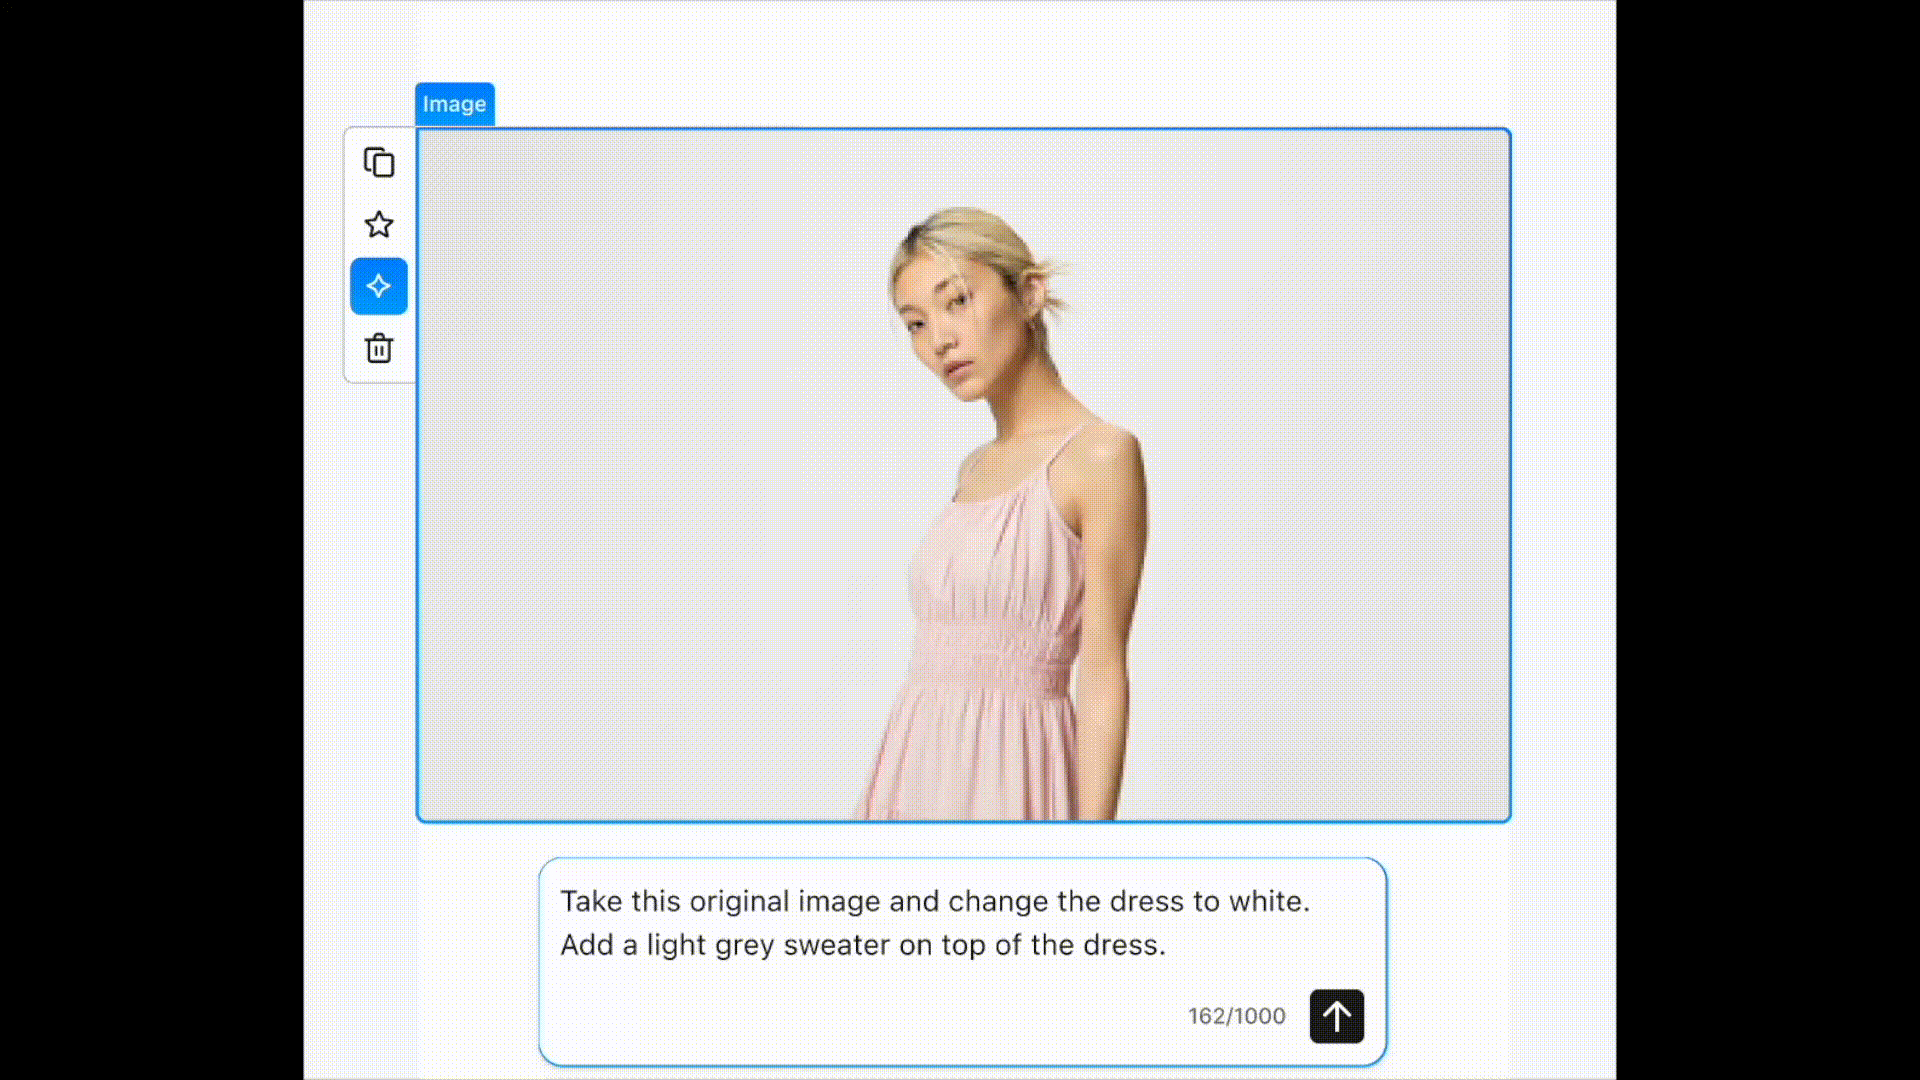1920x1080 pixels.
Task: Submit the prompt with the arrow button
Action: [x=1337, y=1016]
